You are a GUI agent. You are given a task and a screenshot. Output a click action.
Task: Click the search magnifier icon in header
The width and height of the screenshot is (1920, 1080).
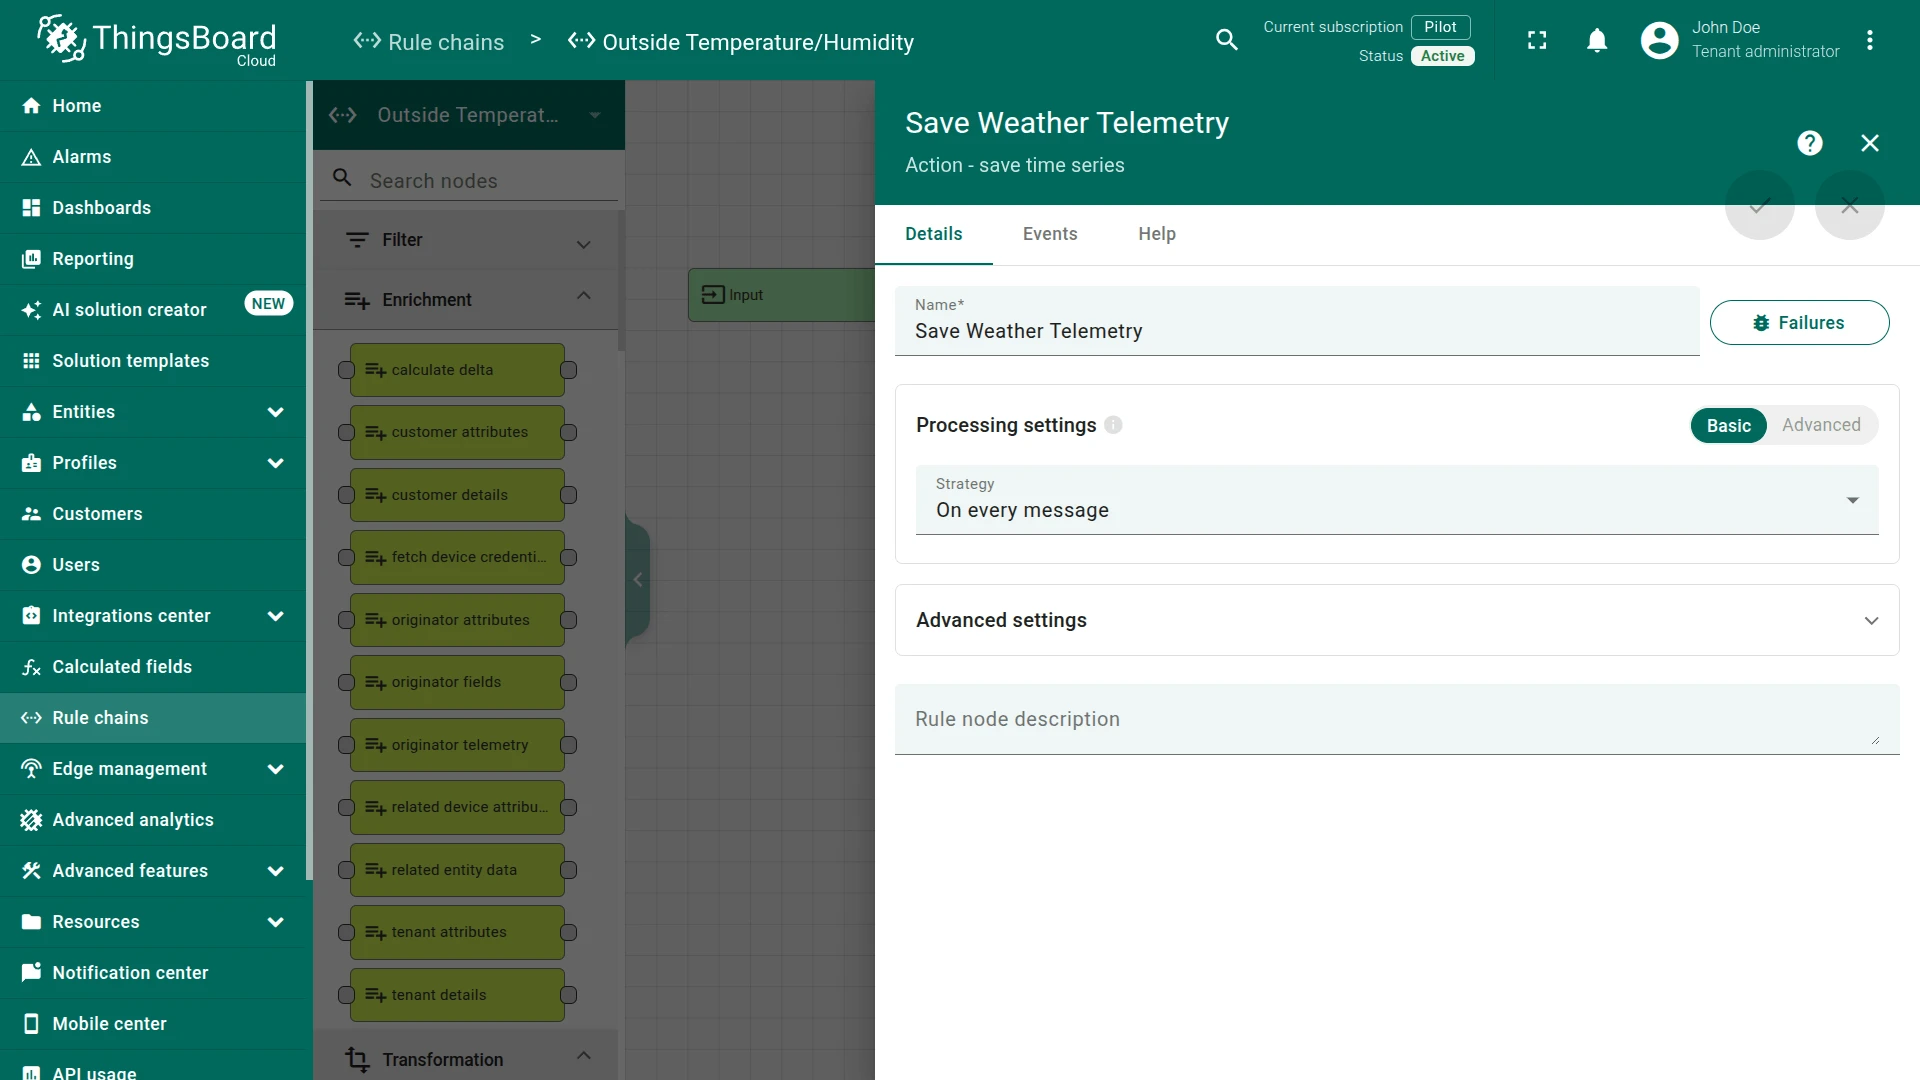coord(1226,40)
